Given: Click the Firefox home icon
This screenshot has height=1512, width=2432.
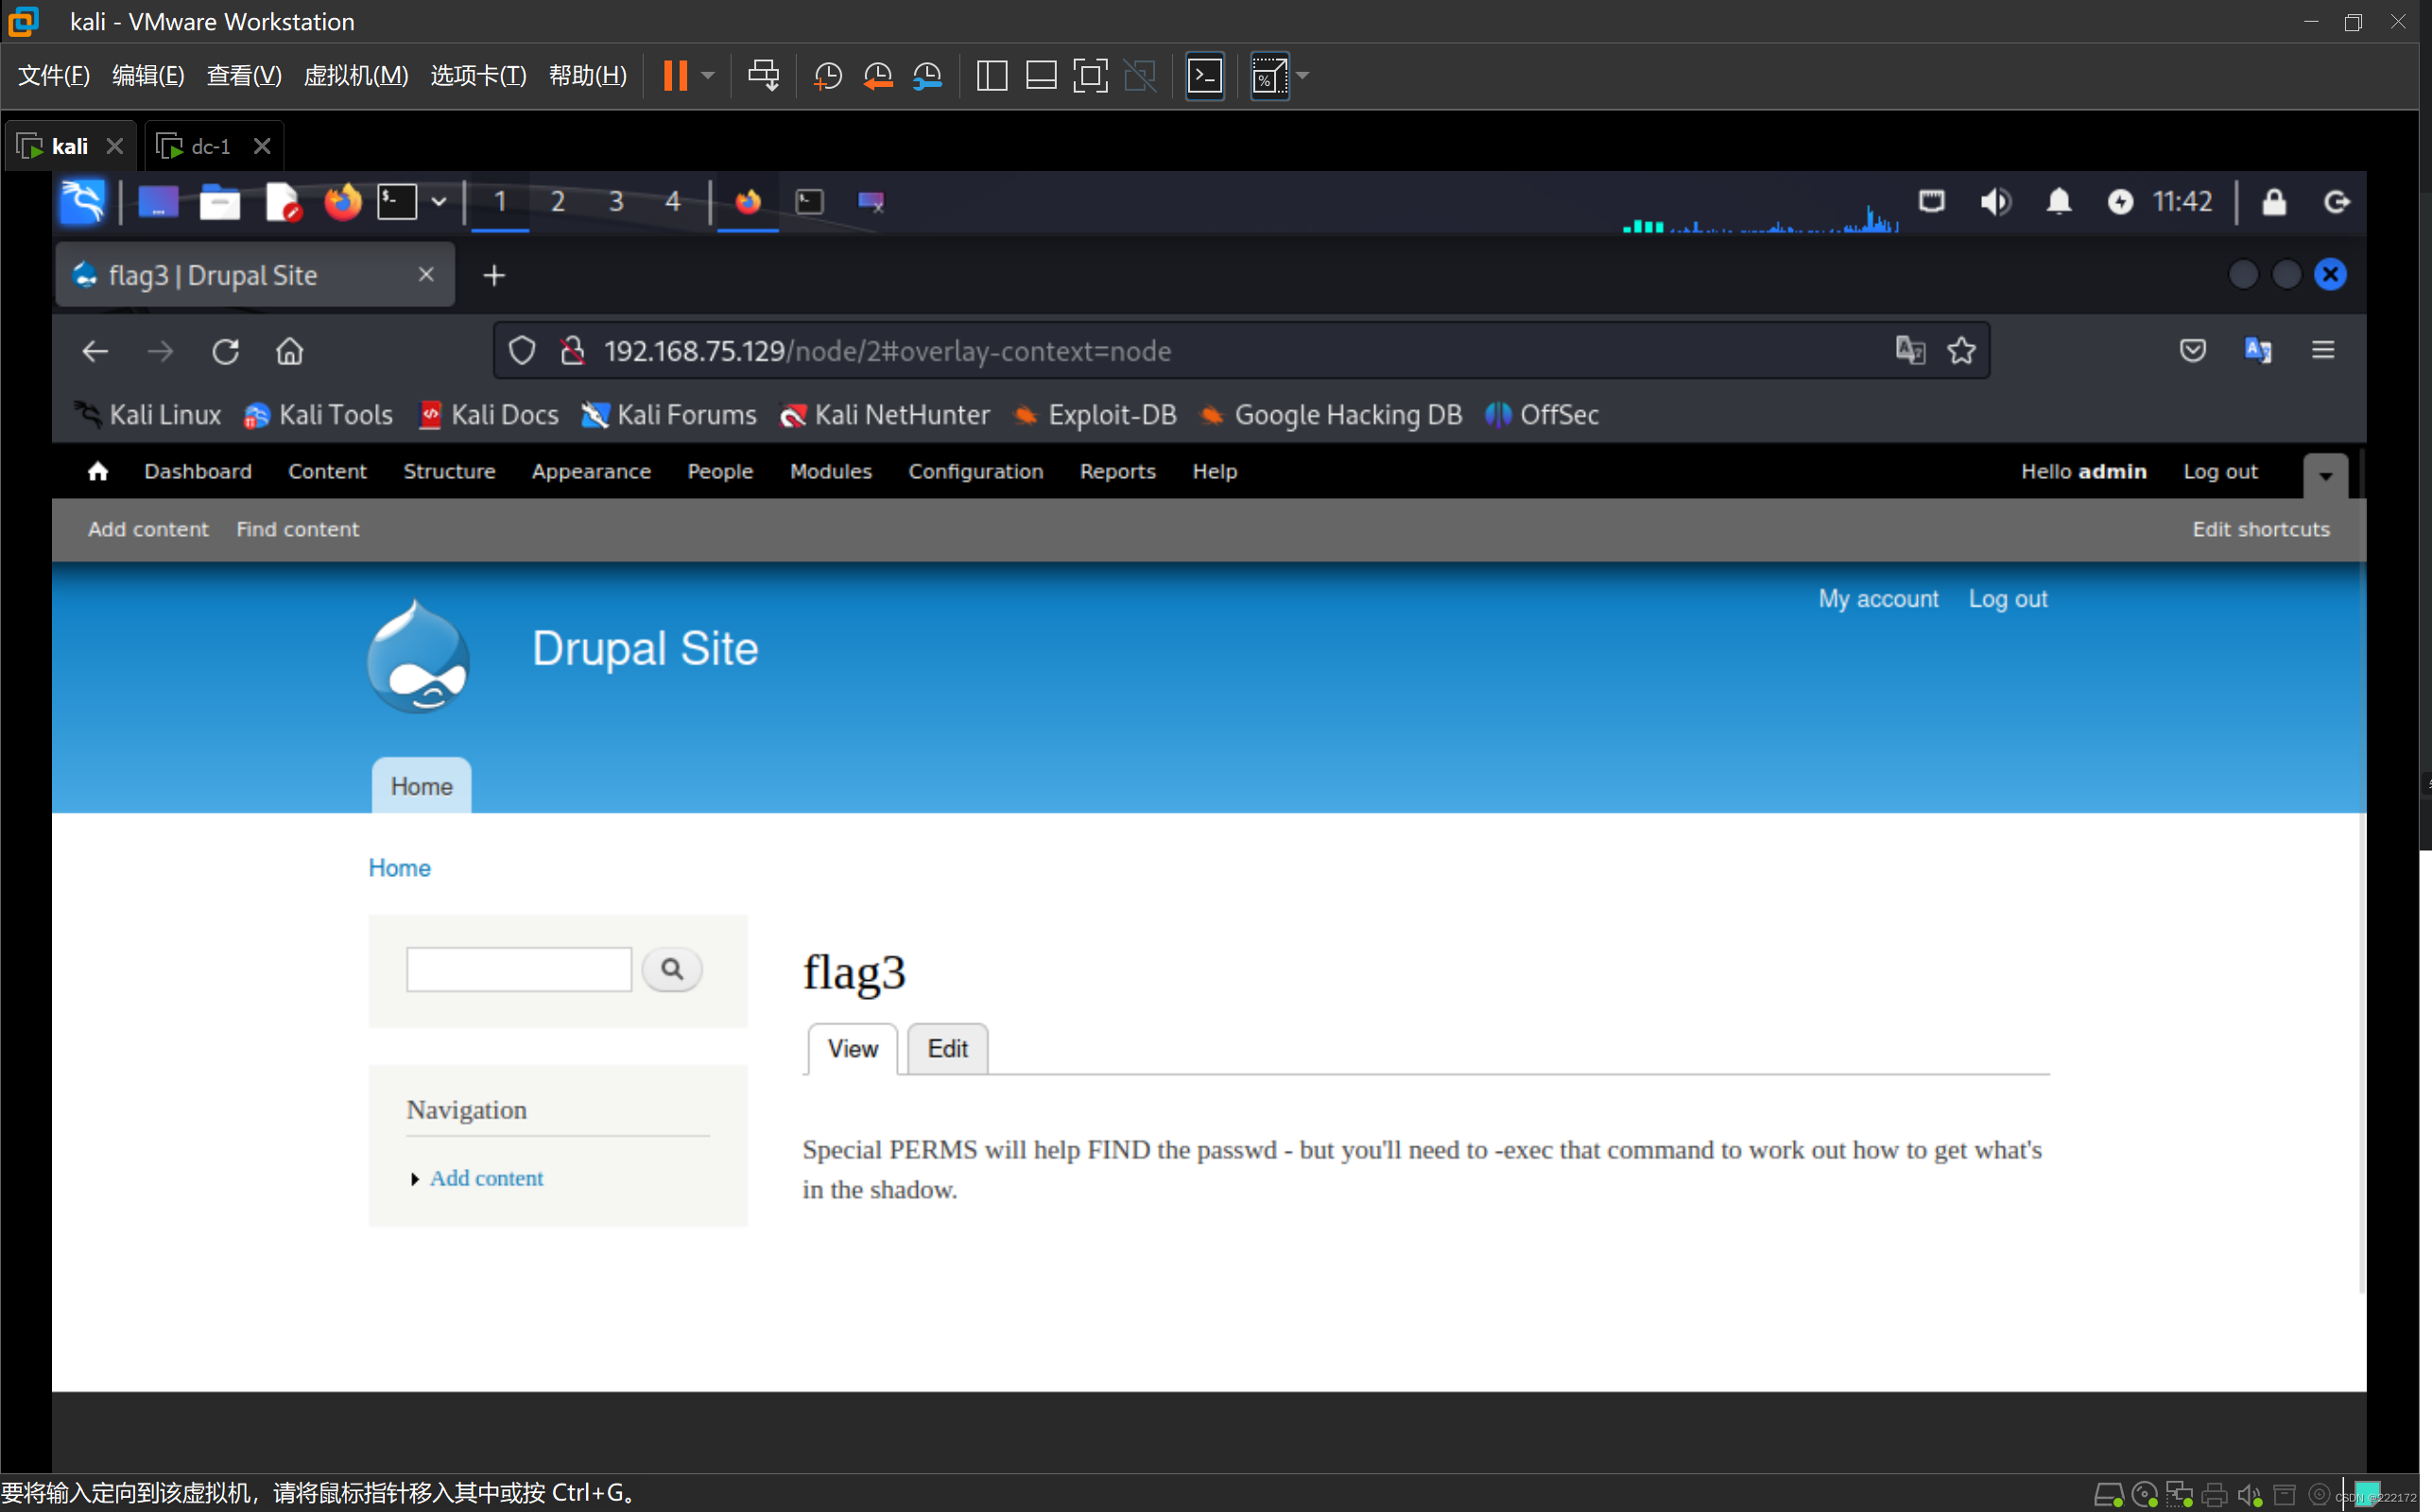Looking at the screenshot, I should [289, 351].
